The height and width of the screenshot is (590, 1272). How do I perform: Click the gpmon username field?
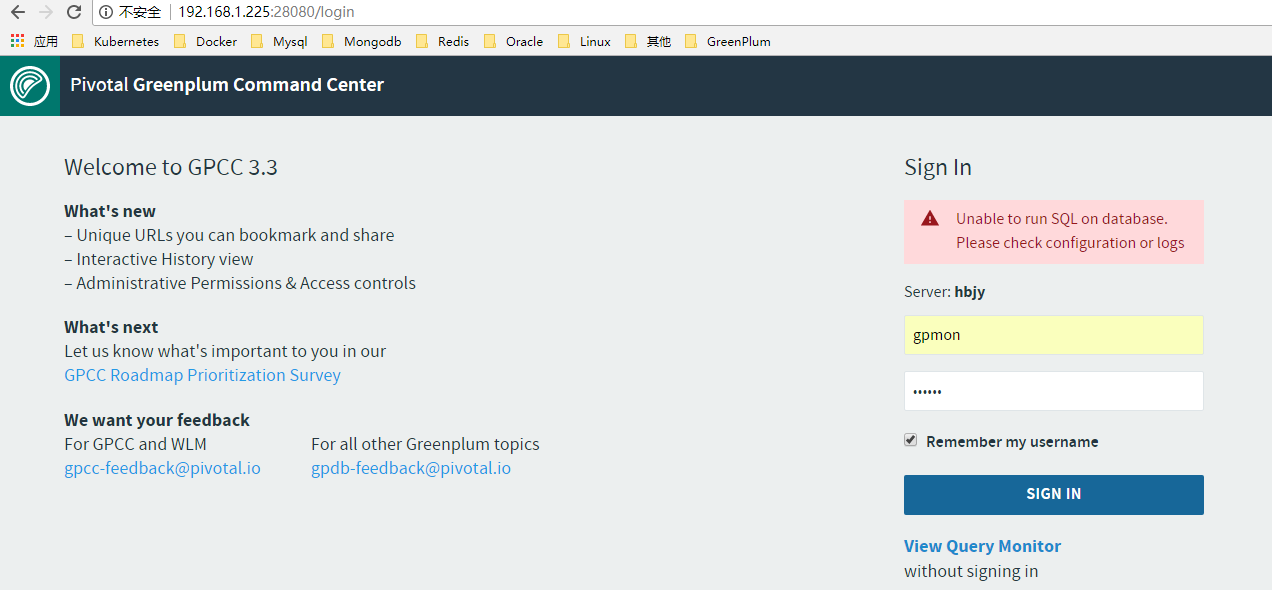tap(1053, 335)
